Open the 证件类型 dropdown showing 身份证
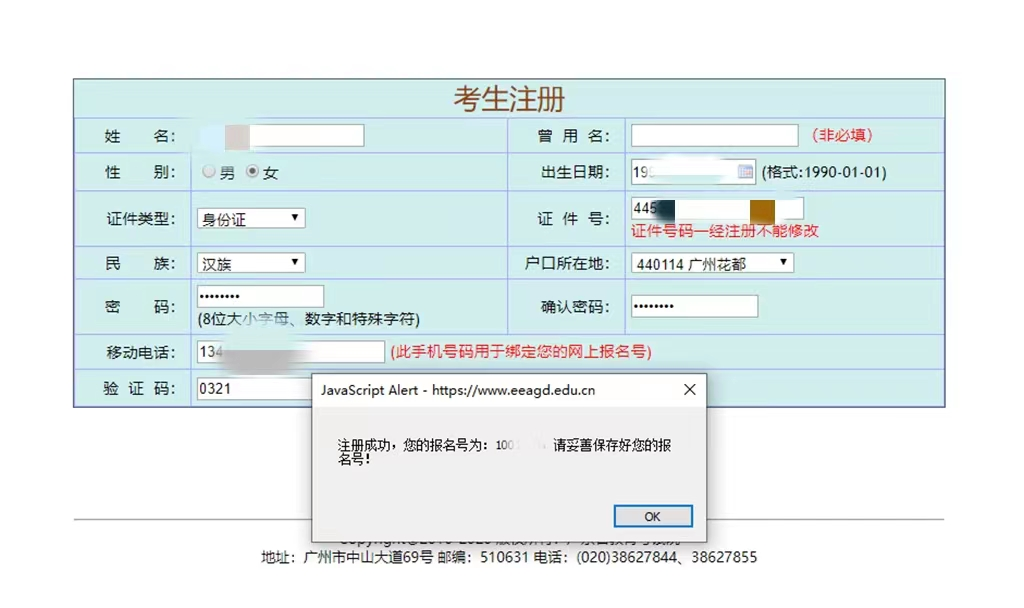Viewport: 1024px width, 608px height. point(251,218)
